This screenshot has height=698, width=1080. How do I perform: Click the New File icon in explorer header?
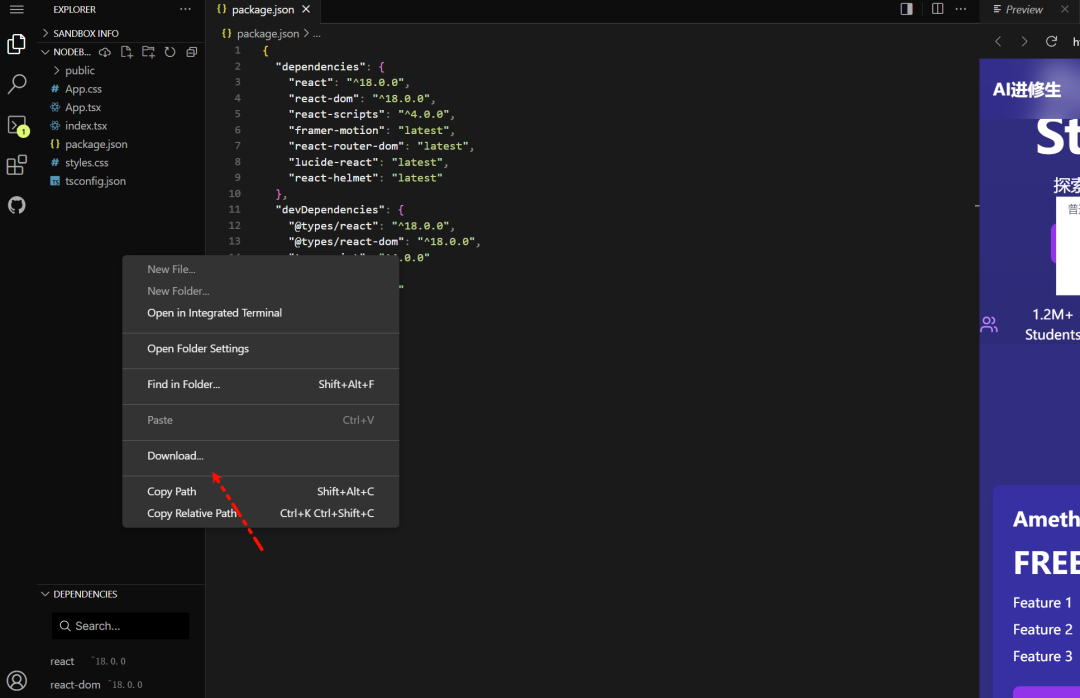[127, 52]
